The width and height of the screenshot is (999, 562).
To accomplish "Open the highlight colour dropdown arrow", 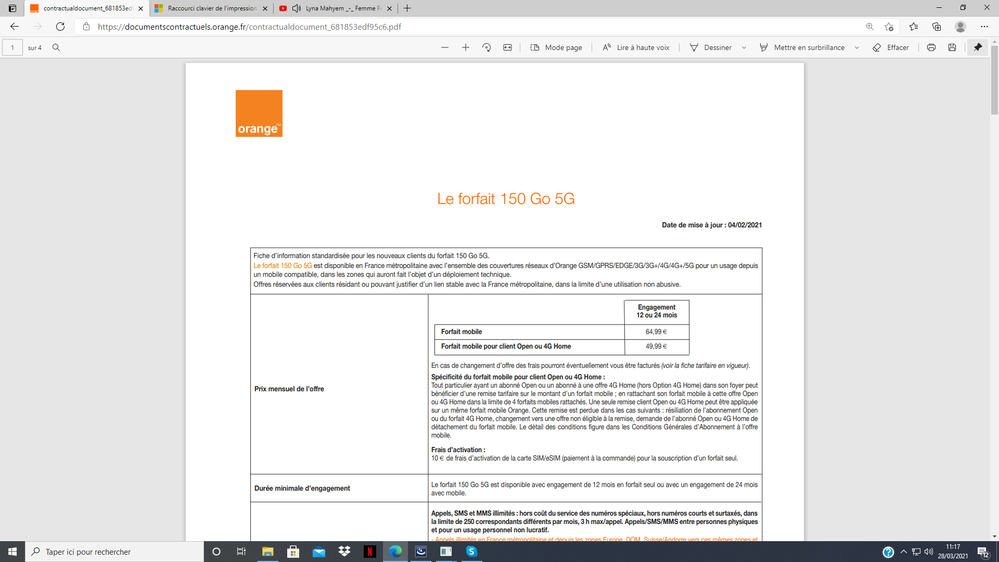I will (856, 48).
